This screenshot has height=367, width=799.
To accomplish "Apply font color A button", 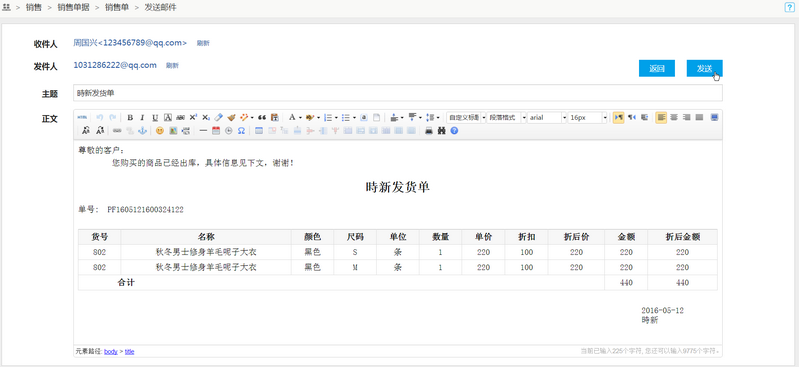I will tap(292, 117).
